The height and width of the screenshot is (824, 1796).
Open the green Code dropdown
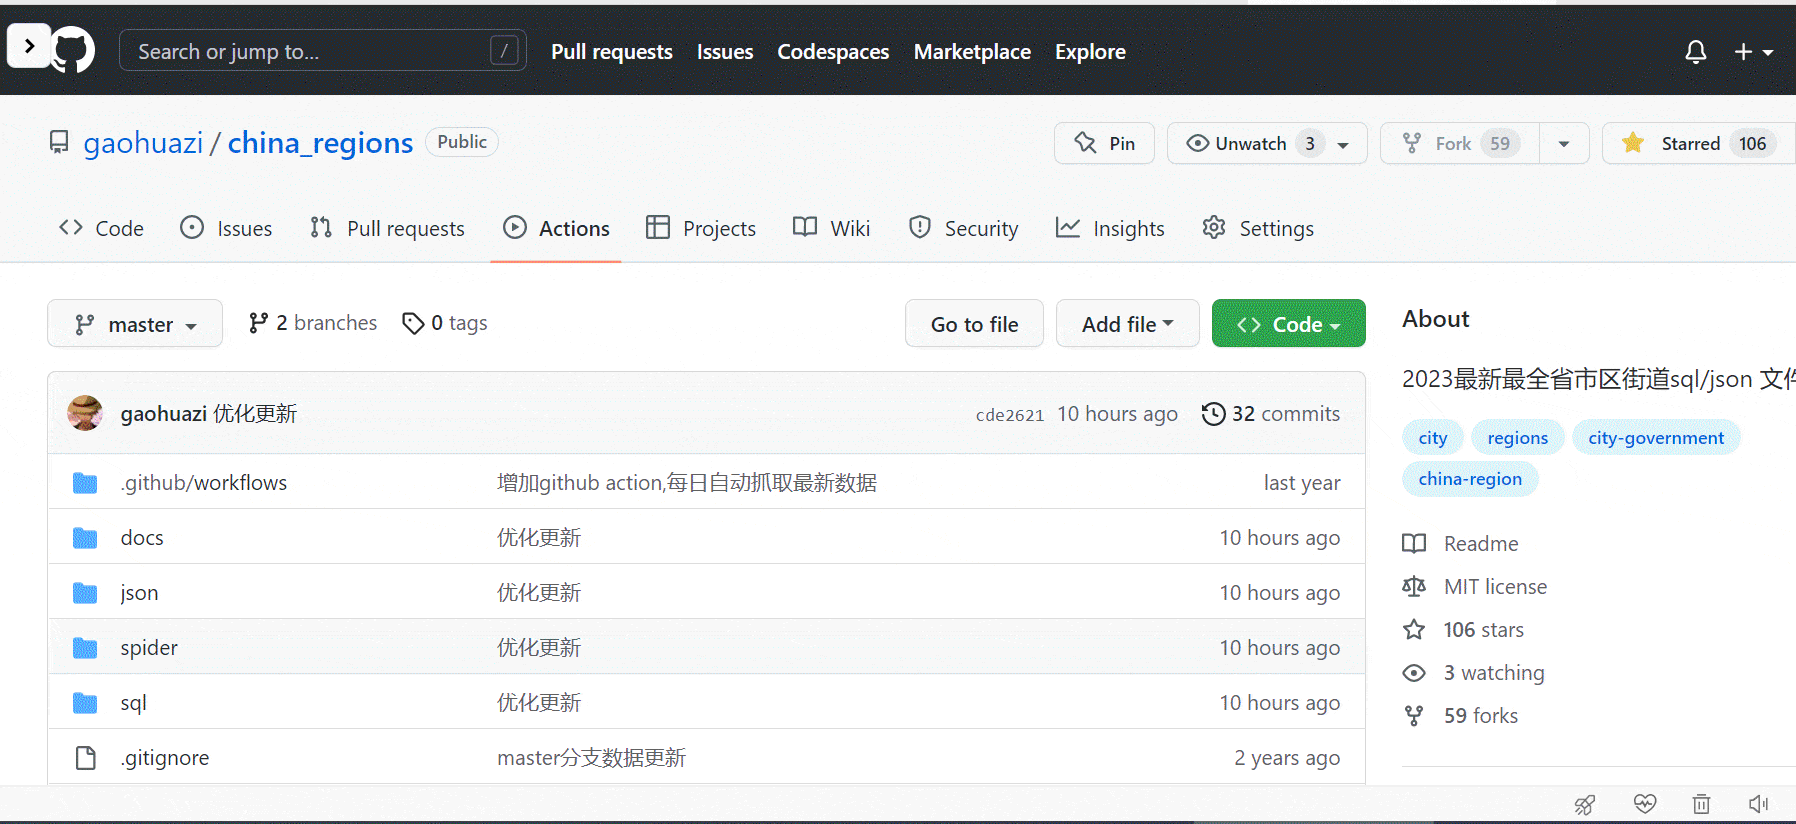[x=1288, y=324]
